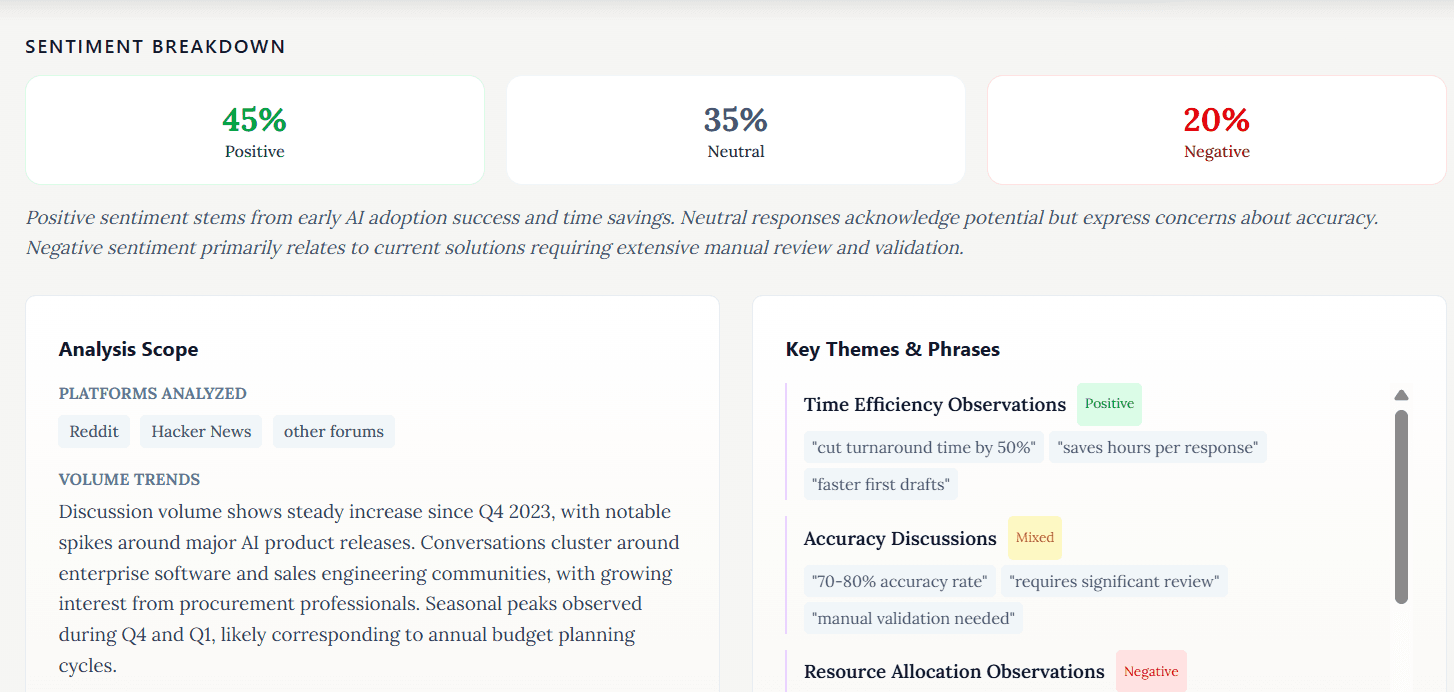Click the green Positive badge
This screenshot has width=1454, height=692.
coord(1109,404)
